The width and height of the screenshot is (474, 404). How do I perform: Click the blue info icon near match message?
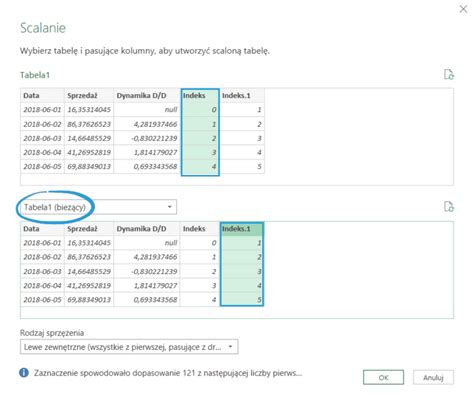click(24, 373)
